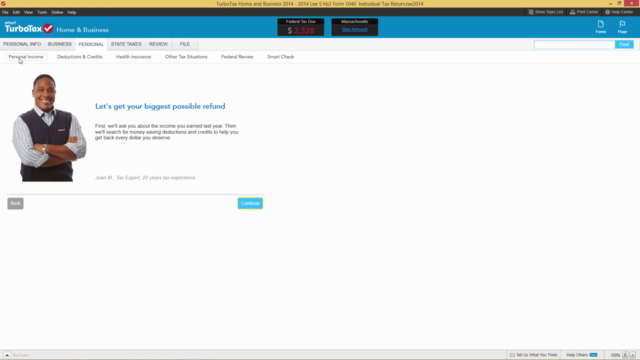Click heading "Let's get your biggest possible refund"
This screenshot has height=360, width=640.
click(160, 106)
